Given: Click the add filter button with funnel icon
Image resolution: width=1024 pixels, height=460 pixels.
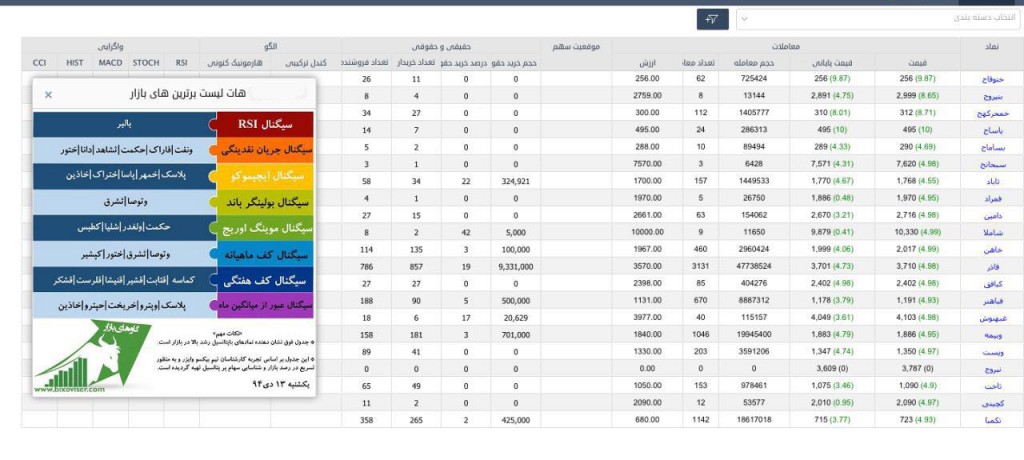Looking at the screenshot, I should (x=712, y=19).
